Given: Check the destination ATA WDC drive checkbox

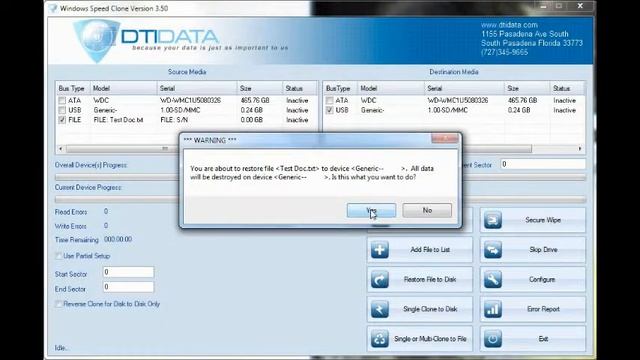Looking at the screenshot, I should click(x=329, y=100).
